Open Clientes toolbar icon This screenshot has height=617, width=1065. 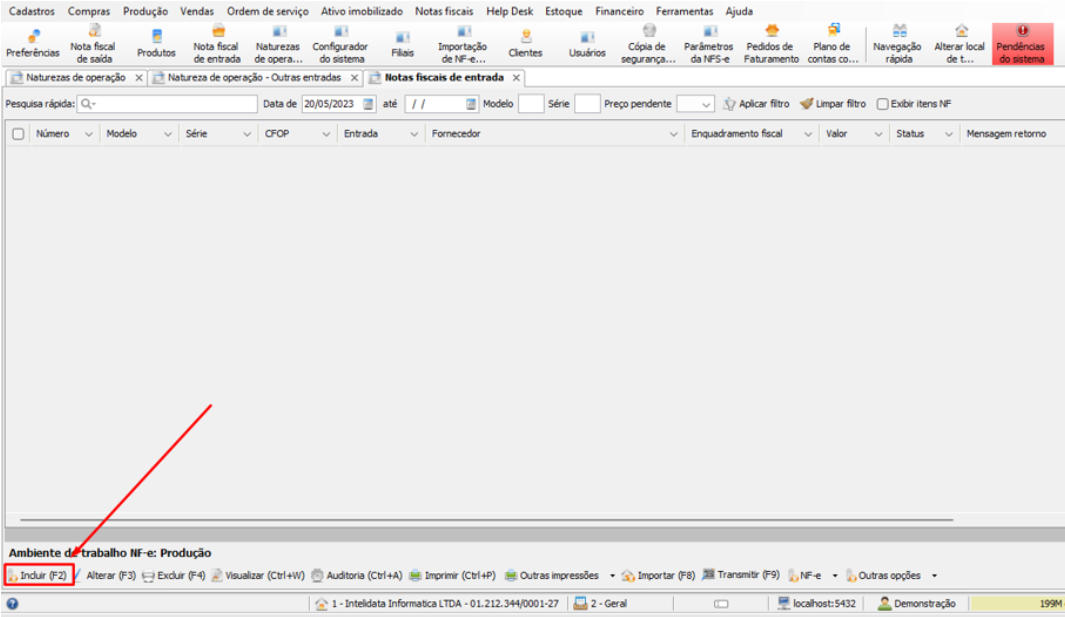point(526,43)
